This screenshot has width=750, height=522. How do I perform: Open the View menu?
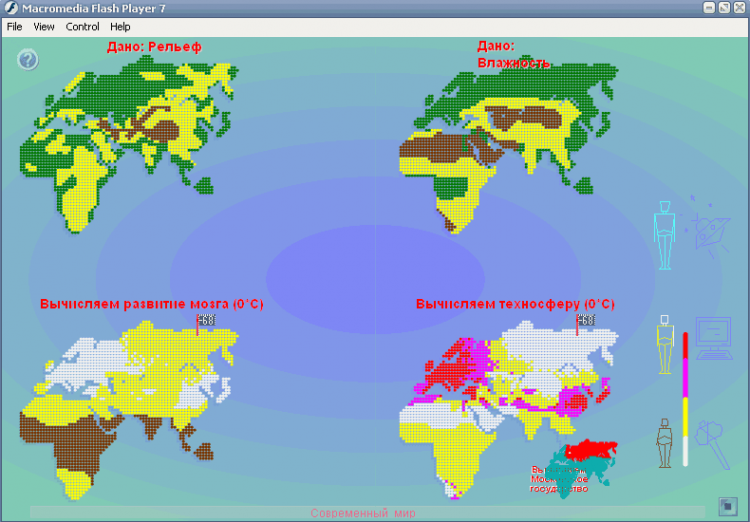44,27
